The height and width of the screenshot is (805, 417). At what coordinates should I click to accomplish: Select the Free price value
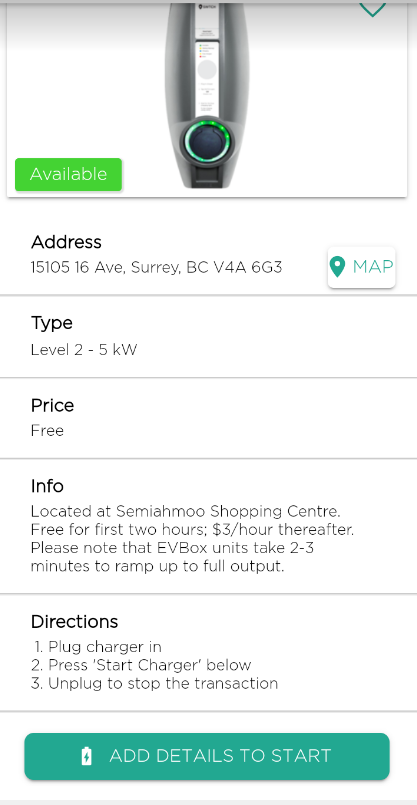(47, 430)
